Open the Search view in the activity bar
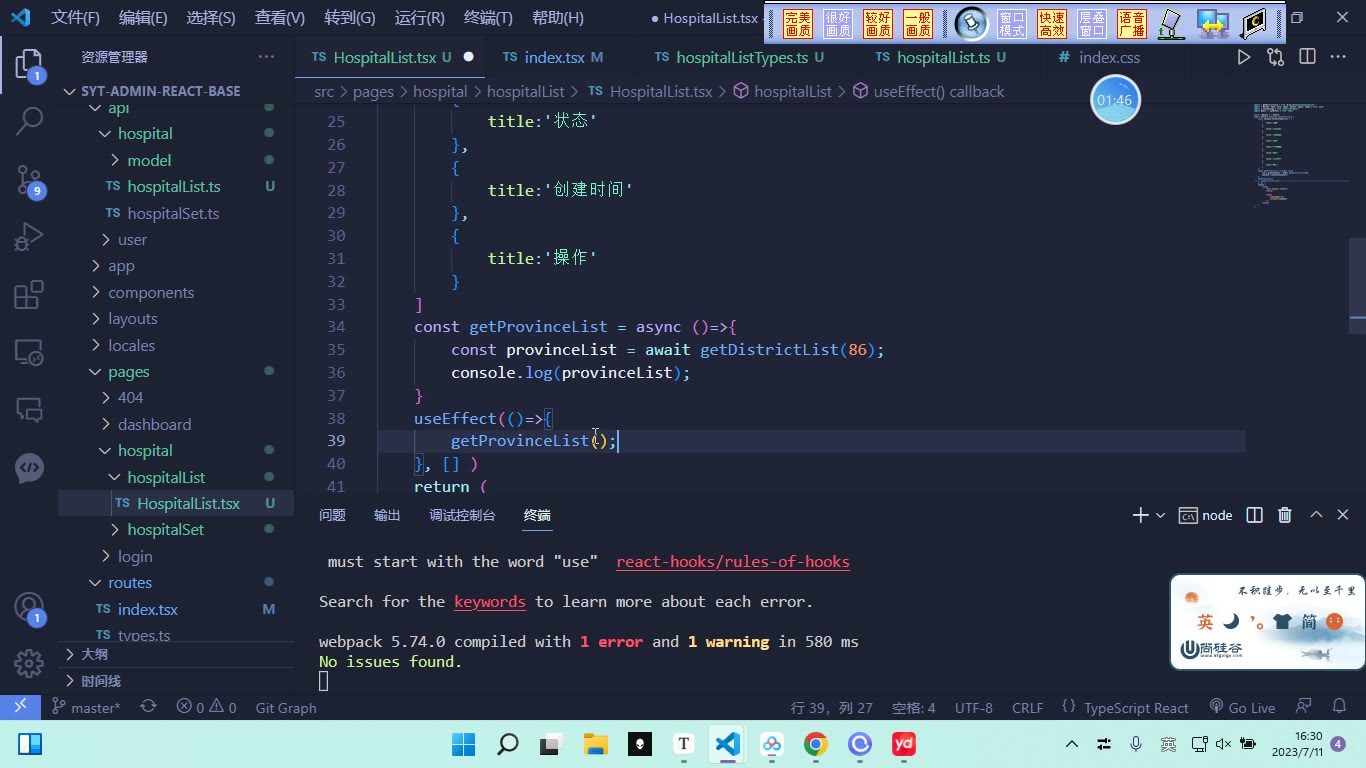Screen dimensions: 1366x768 29,122
